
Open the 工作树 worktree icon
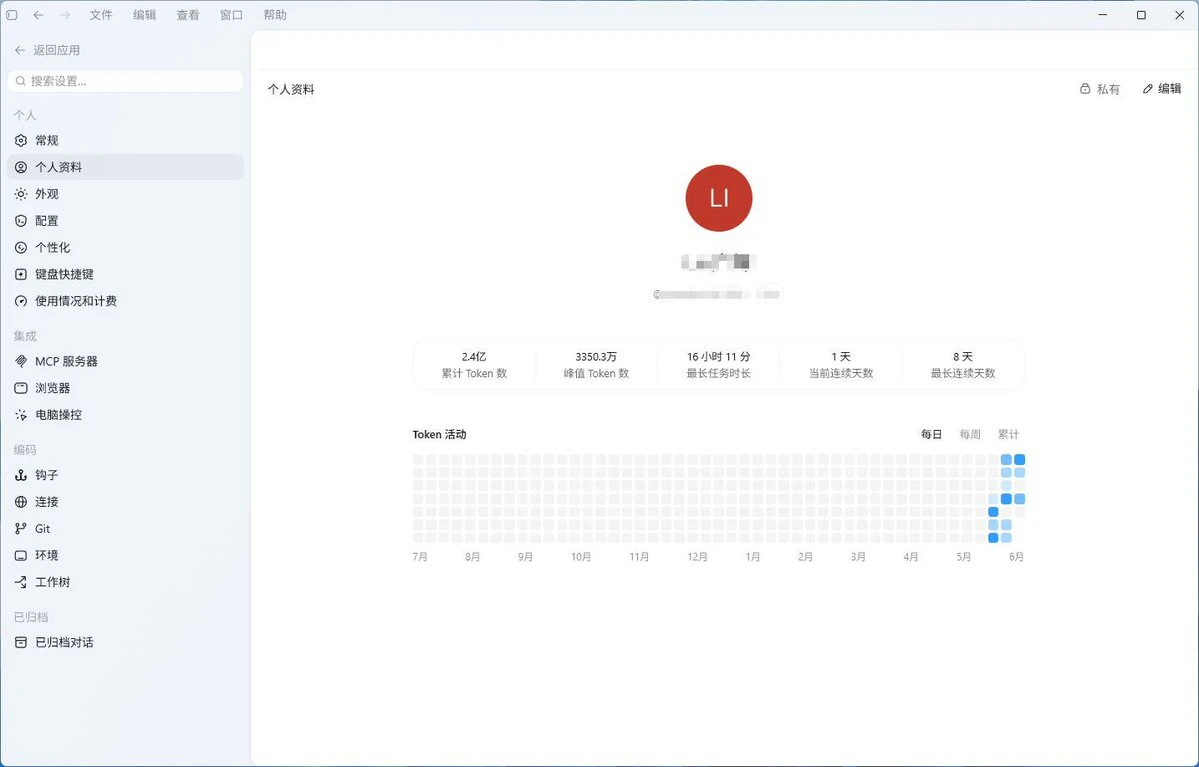click(21, 582)
